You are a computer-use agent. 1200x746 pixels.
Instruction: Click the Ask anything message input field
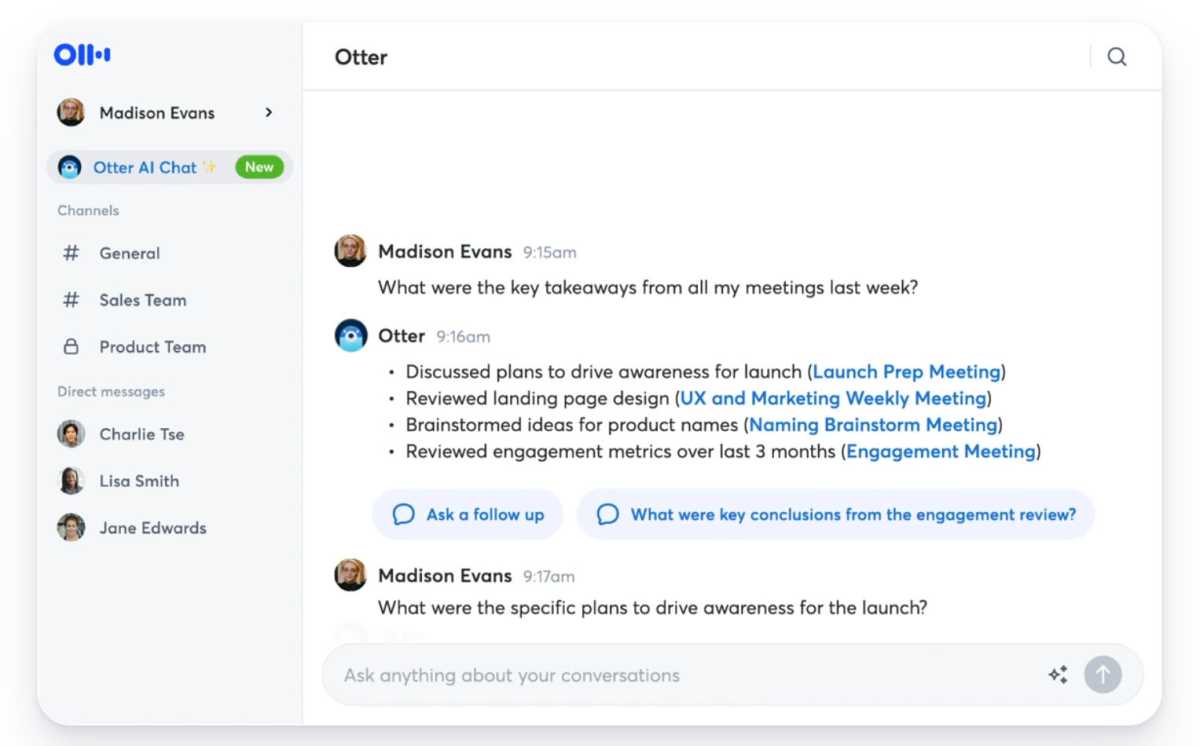(x=680, y=675)
